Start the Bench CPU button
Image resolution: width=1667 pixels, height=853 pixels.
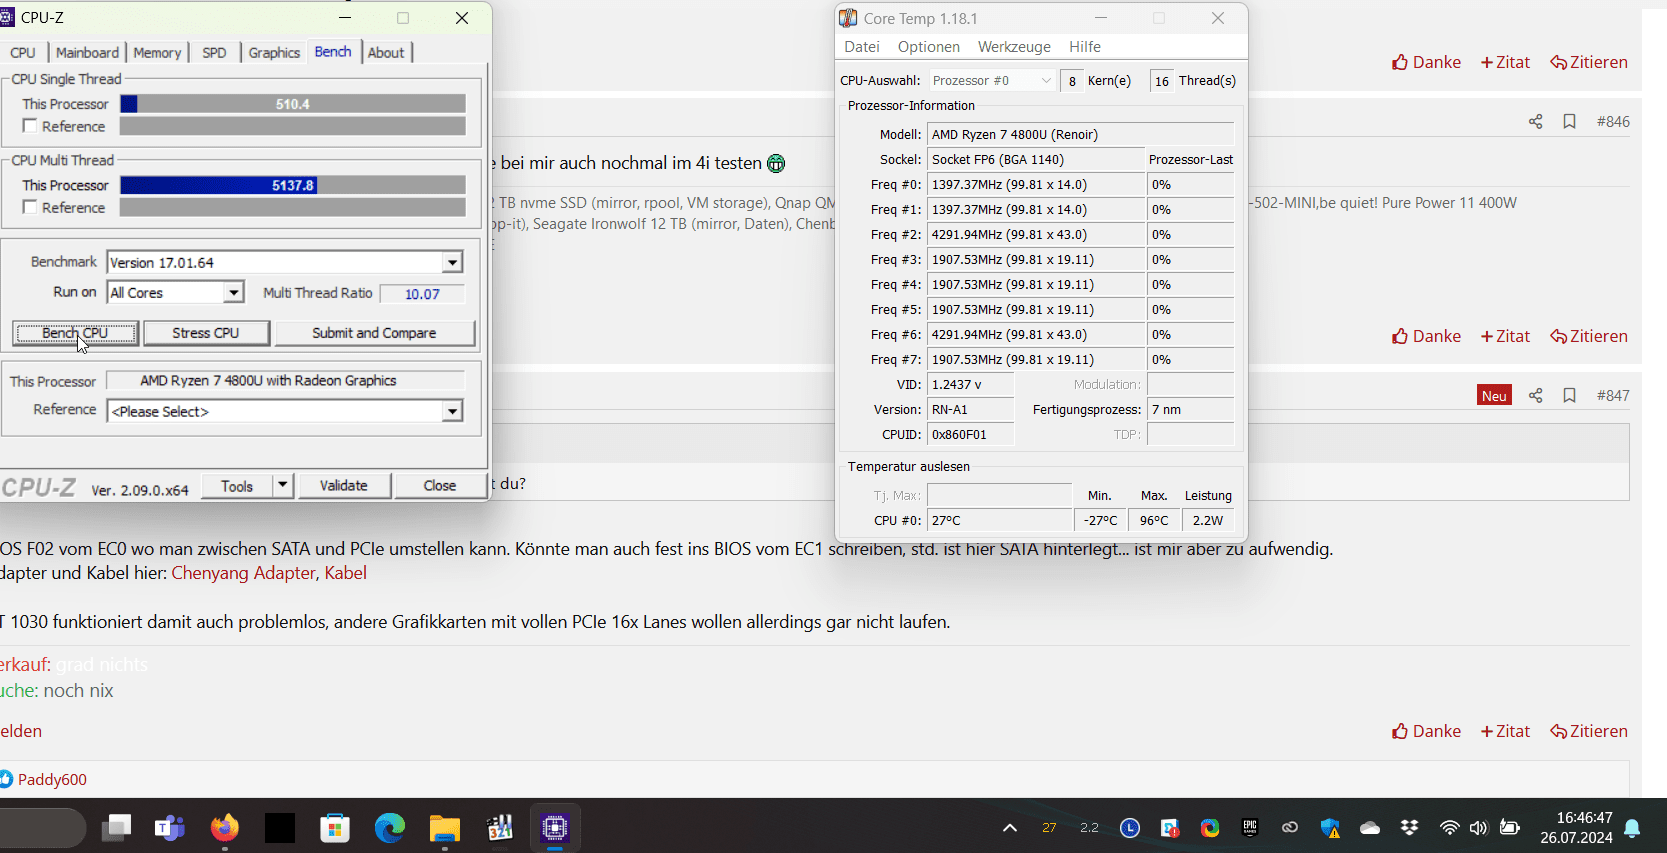75,333
